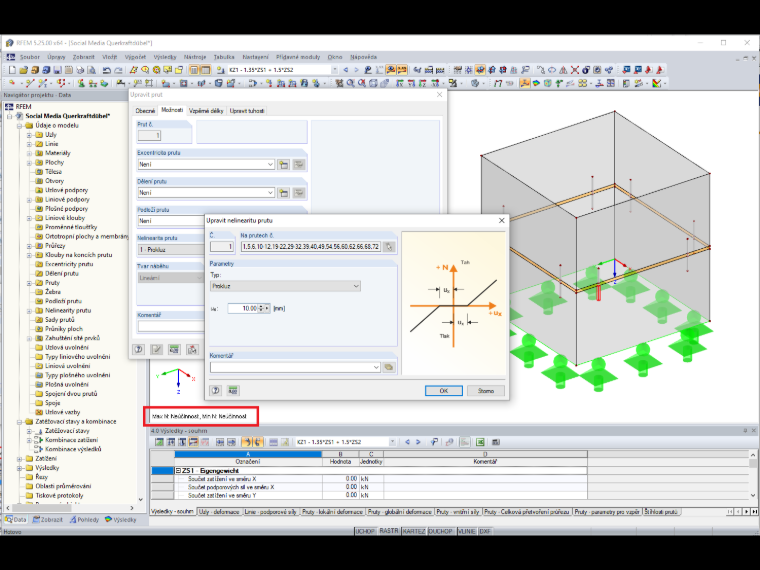Click next arrow in results table toolbar
The image size is (760, 570).
tap(418, 442)
